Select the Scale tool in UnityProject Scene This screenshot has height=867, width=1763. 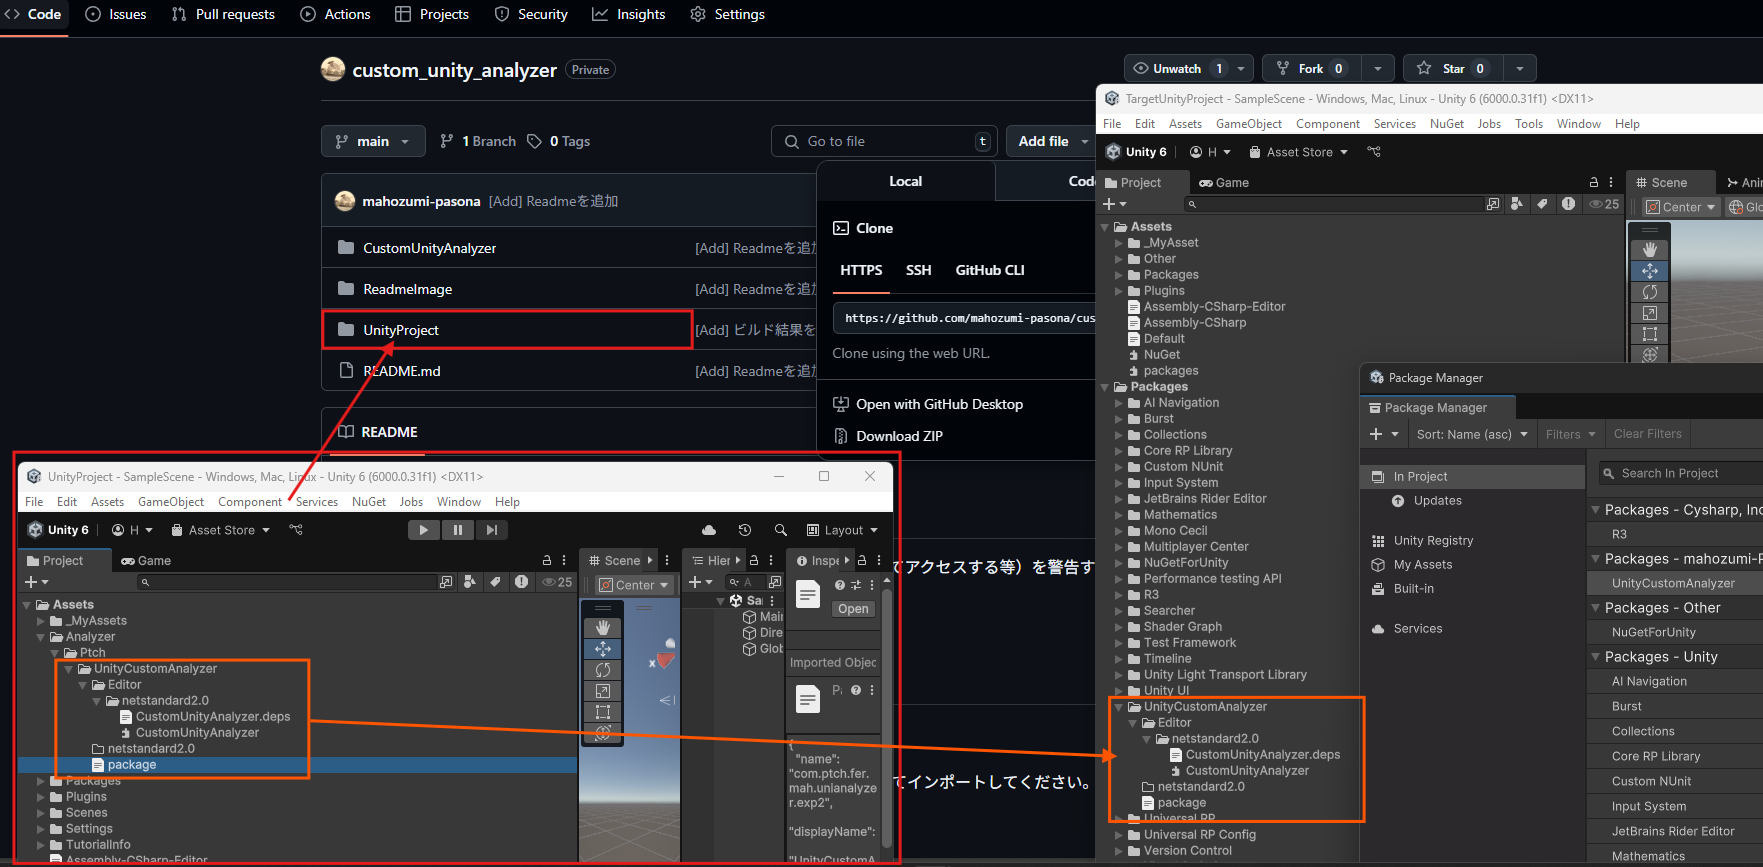[x=602, y=691]
